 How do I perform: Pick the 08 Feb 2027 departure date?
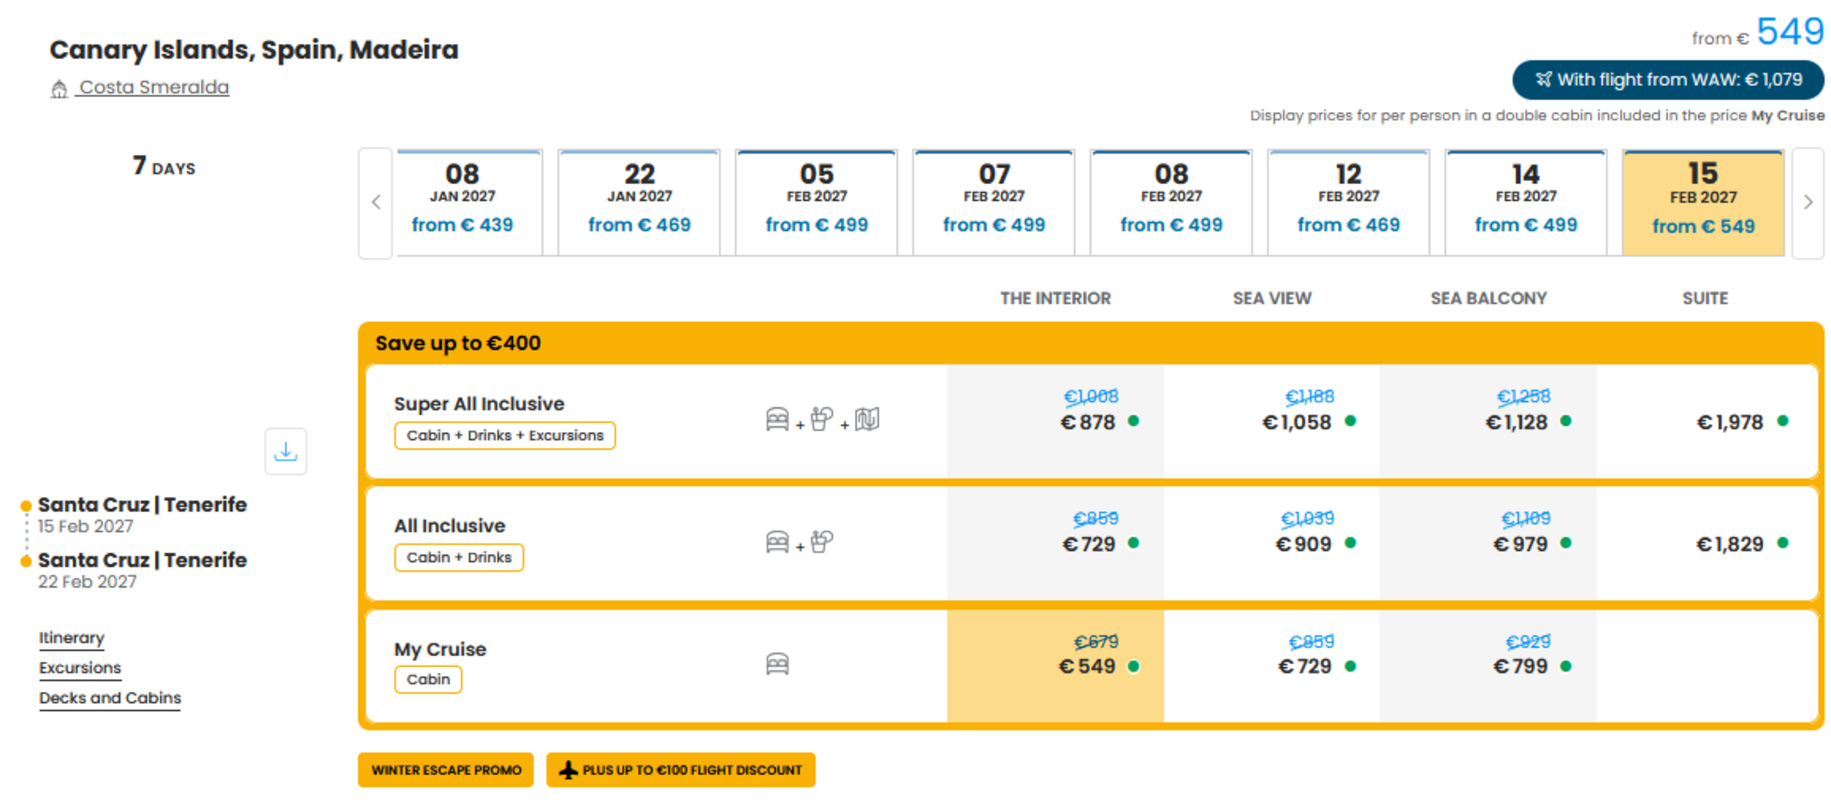coord(1171,203)
